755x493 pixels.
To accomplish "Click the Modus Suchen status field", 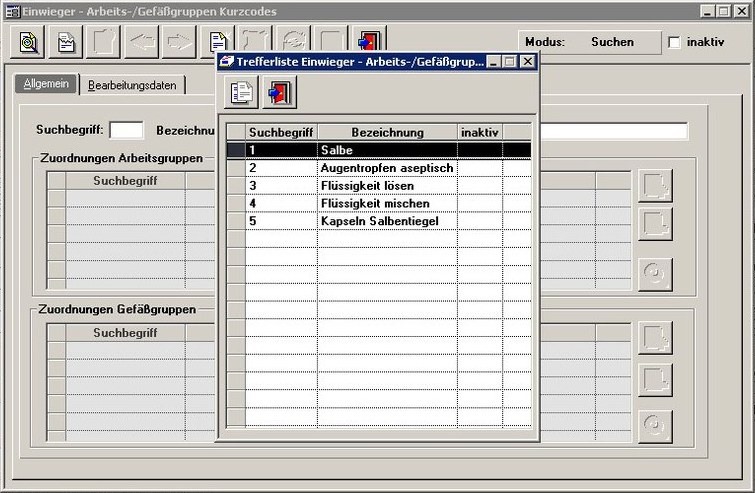I will (590, 42).
